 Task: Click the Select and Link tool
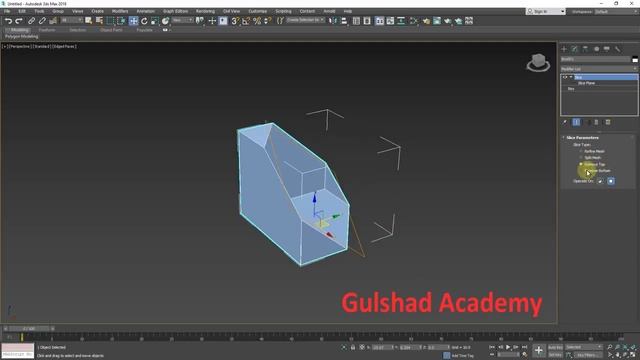click(x=31, y=21)
